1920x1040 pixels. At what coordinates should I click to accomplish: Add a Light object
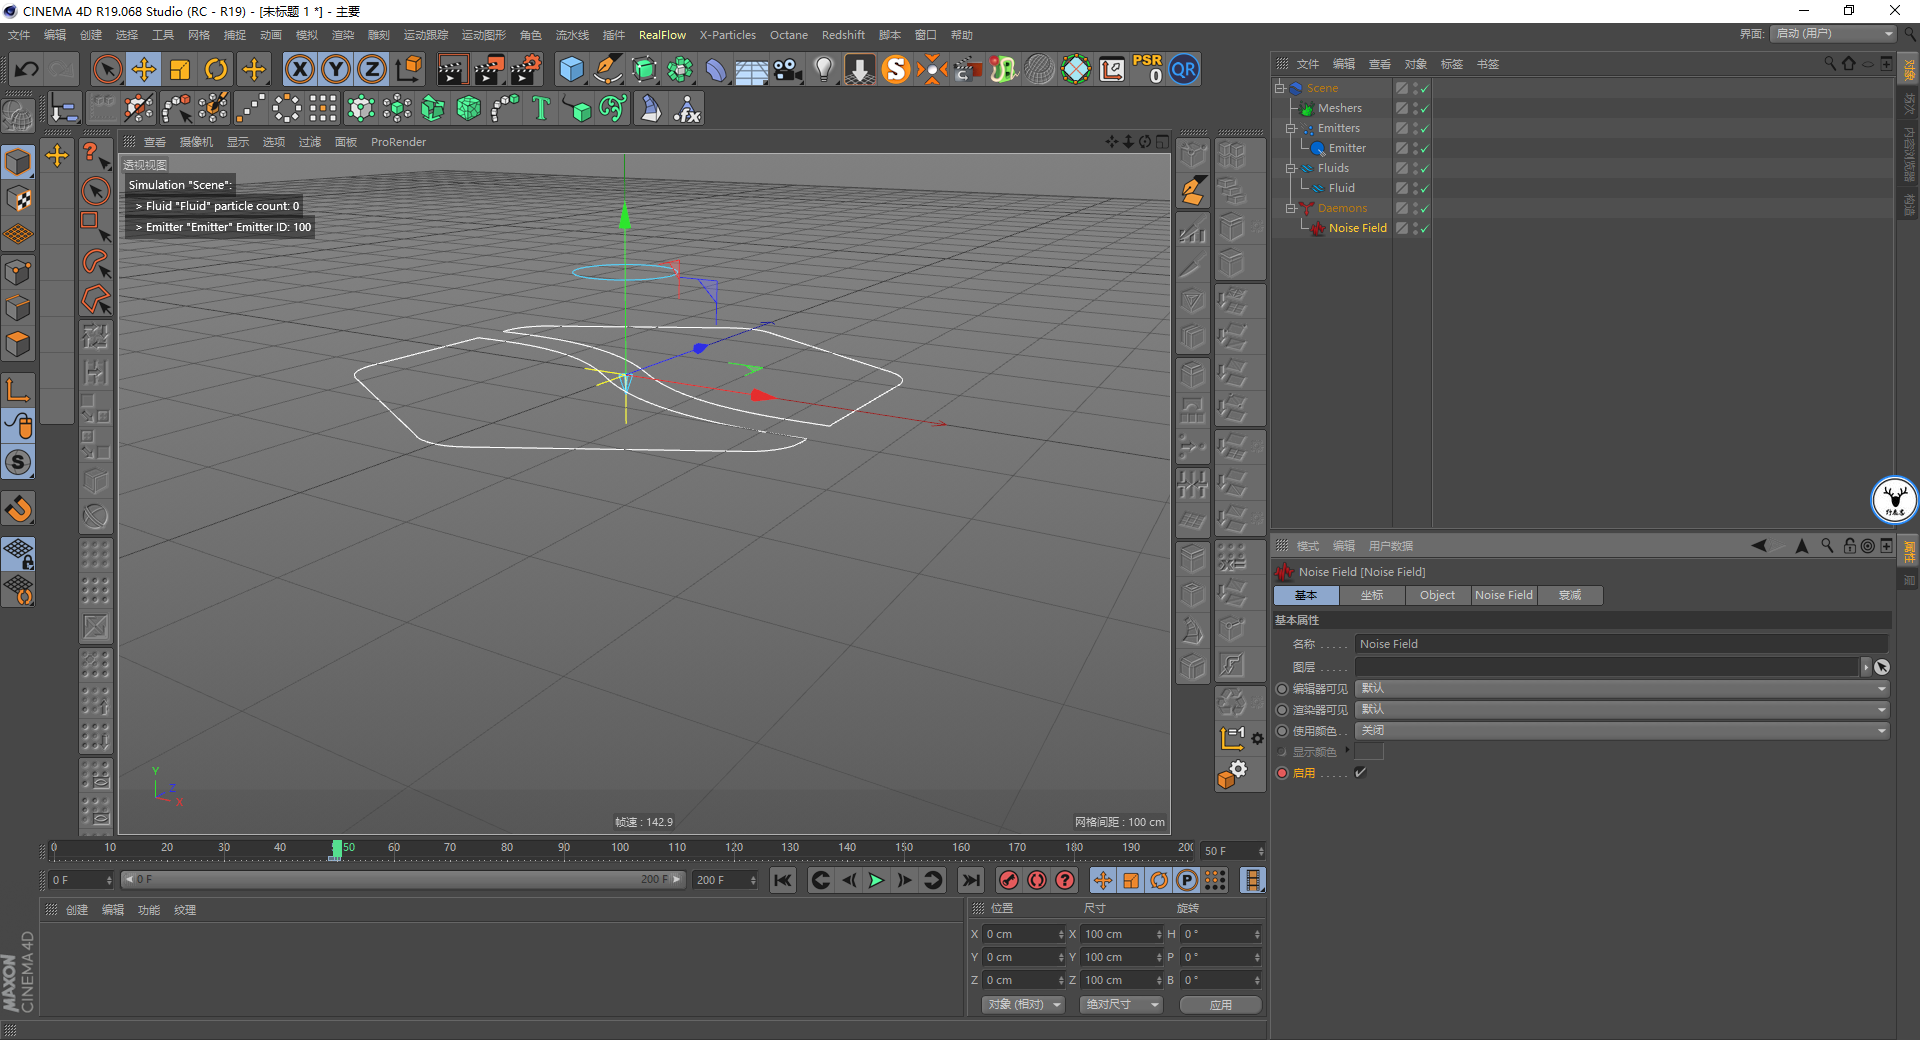pos(824,69)
